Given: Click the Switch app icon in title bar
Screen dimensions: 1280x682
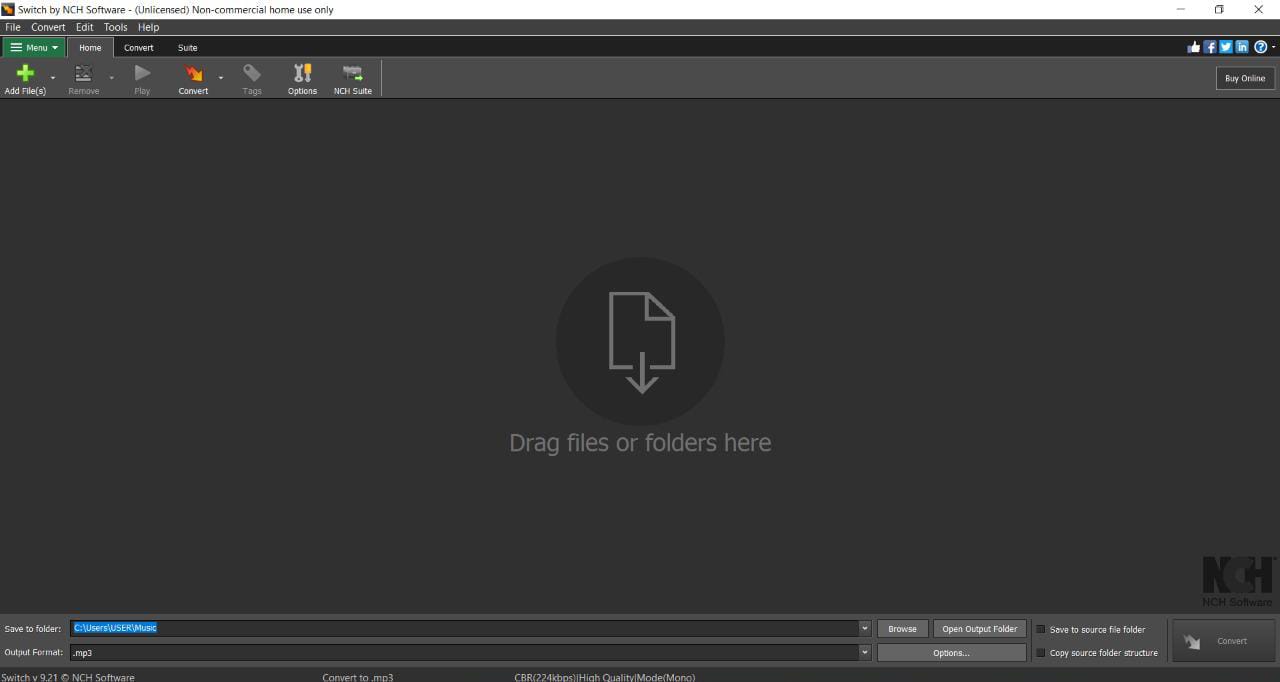Looking at the screenshot, I should (x=8, y=9).
